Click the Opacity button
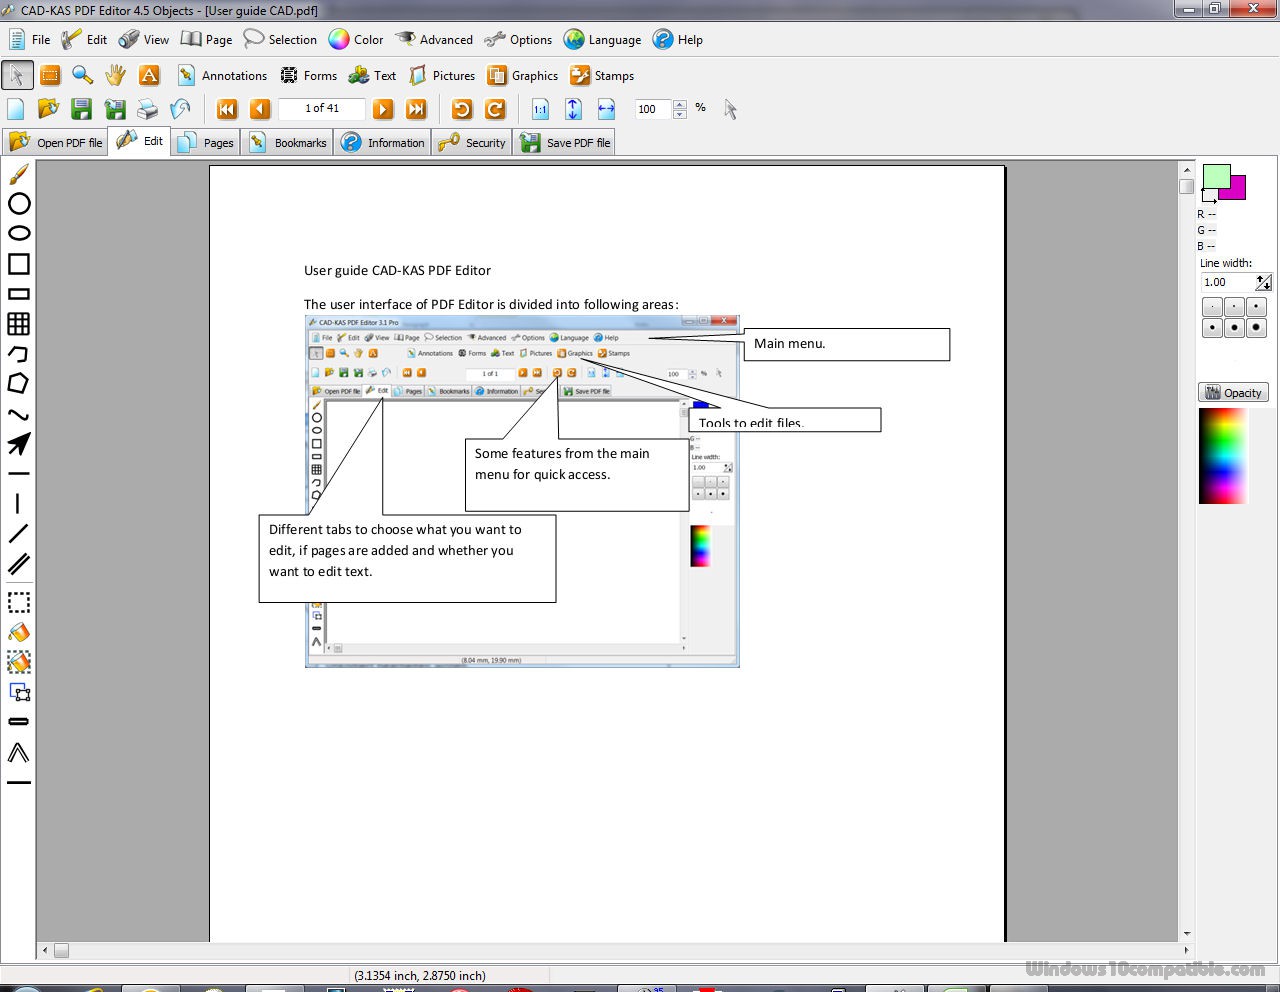The width and height of the screenshot is (1280, 992). point(1233,393)
